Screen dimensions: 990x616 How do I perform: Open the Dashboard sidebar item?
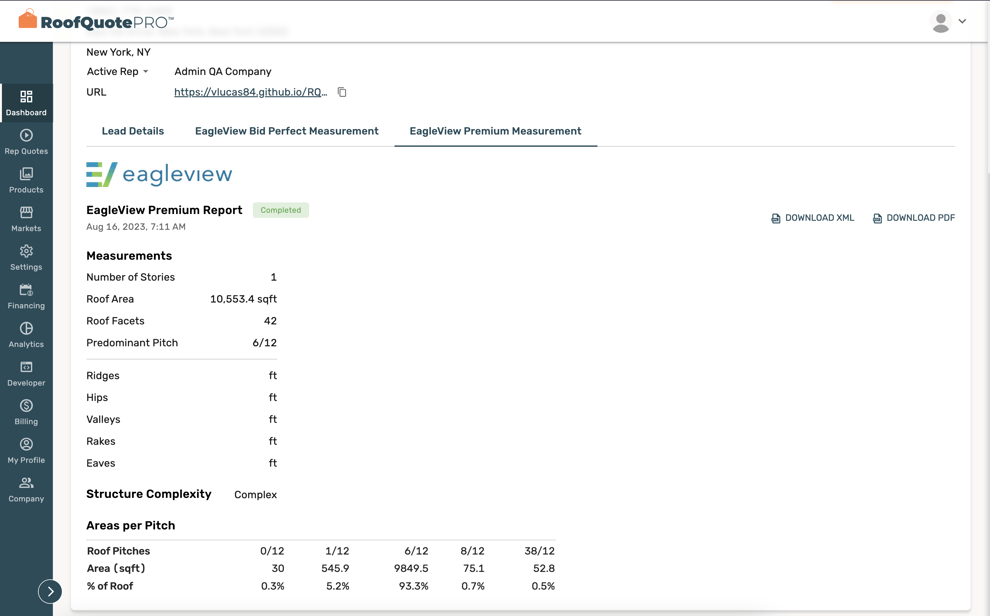26,103
